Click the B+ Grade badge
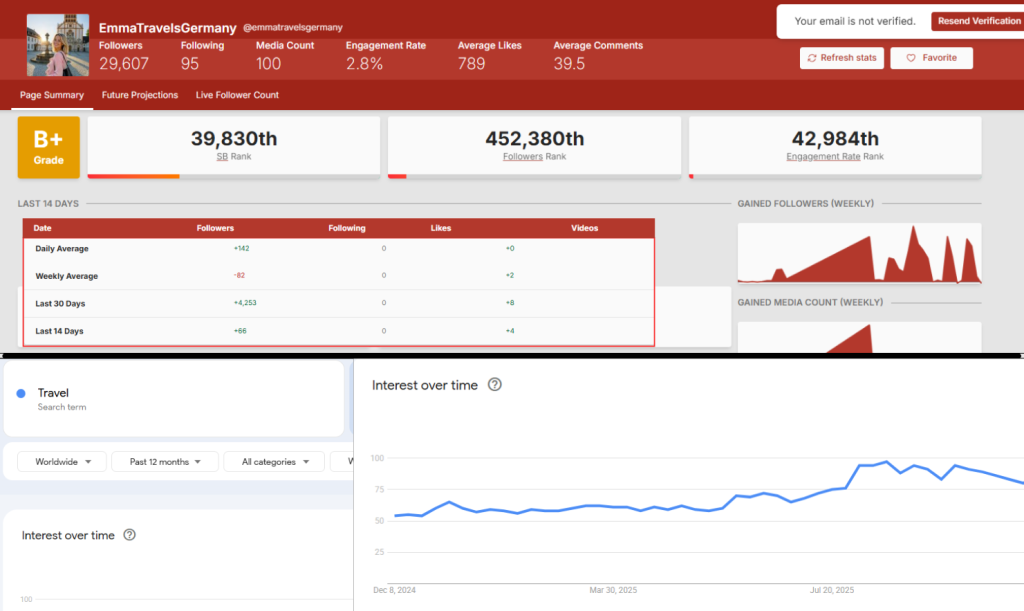The image size is (1024, 611). pyautogui.click(x=48, y=148)
